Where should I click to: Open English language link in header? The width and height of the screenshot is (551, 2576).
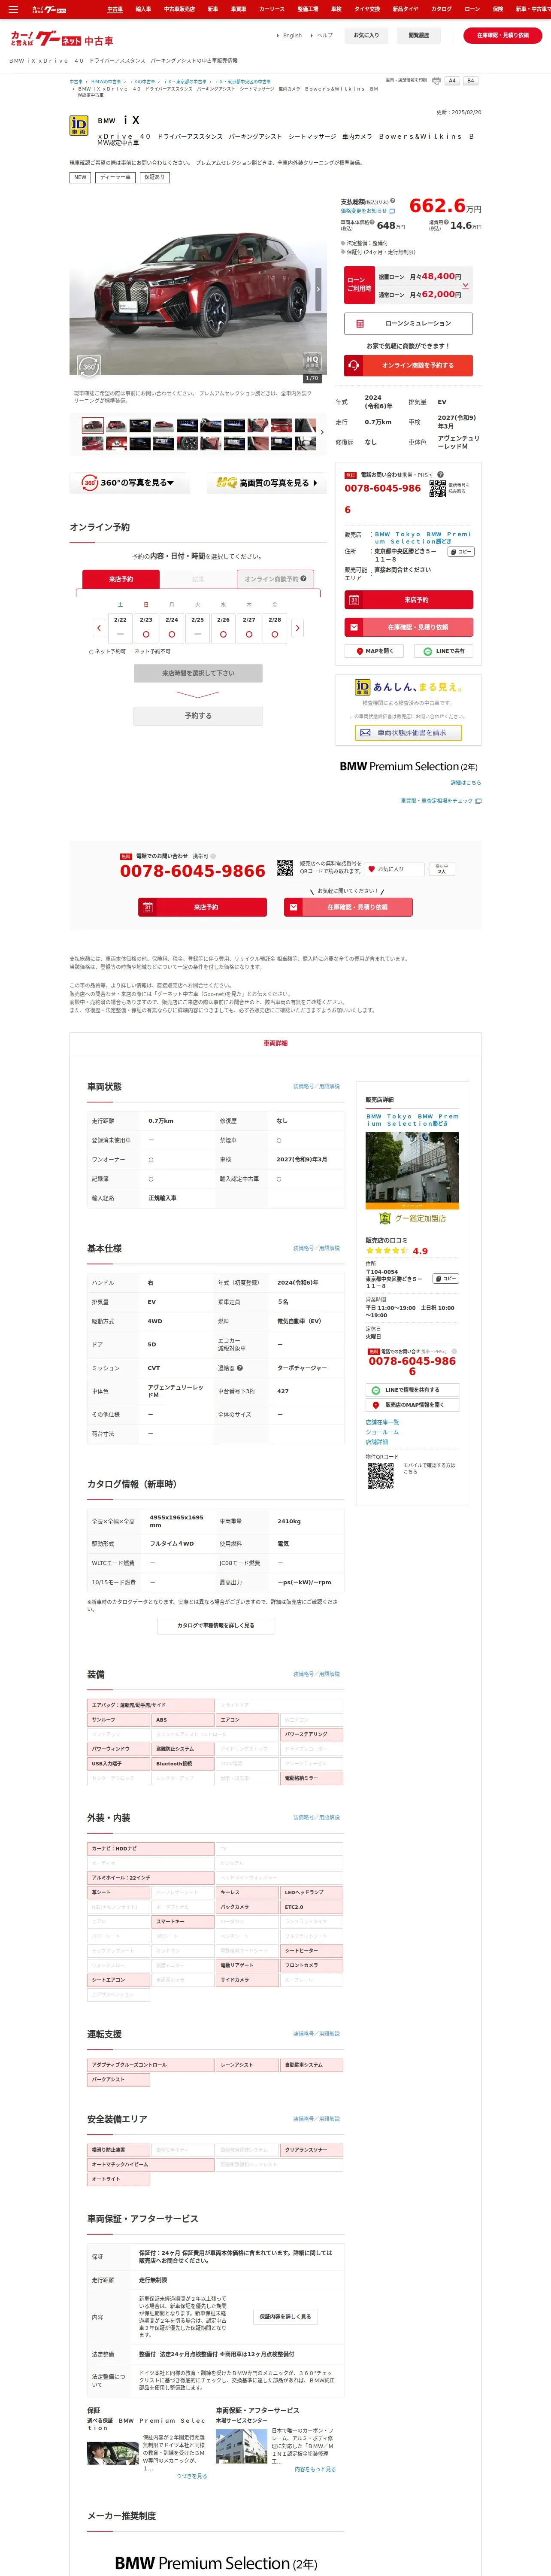click(292, 35)
